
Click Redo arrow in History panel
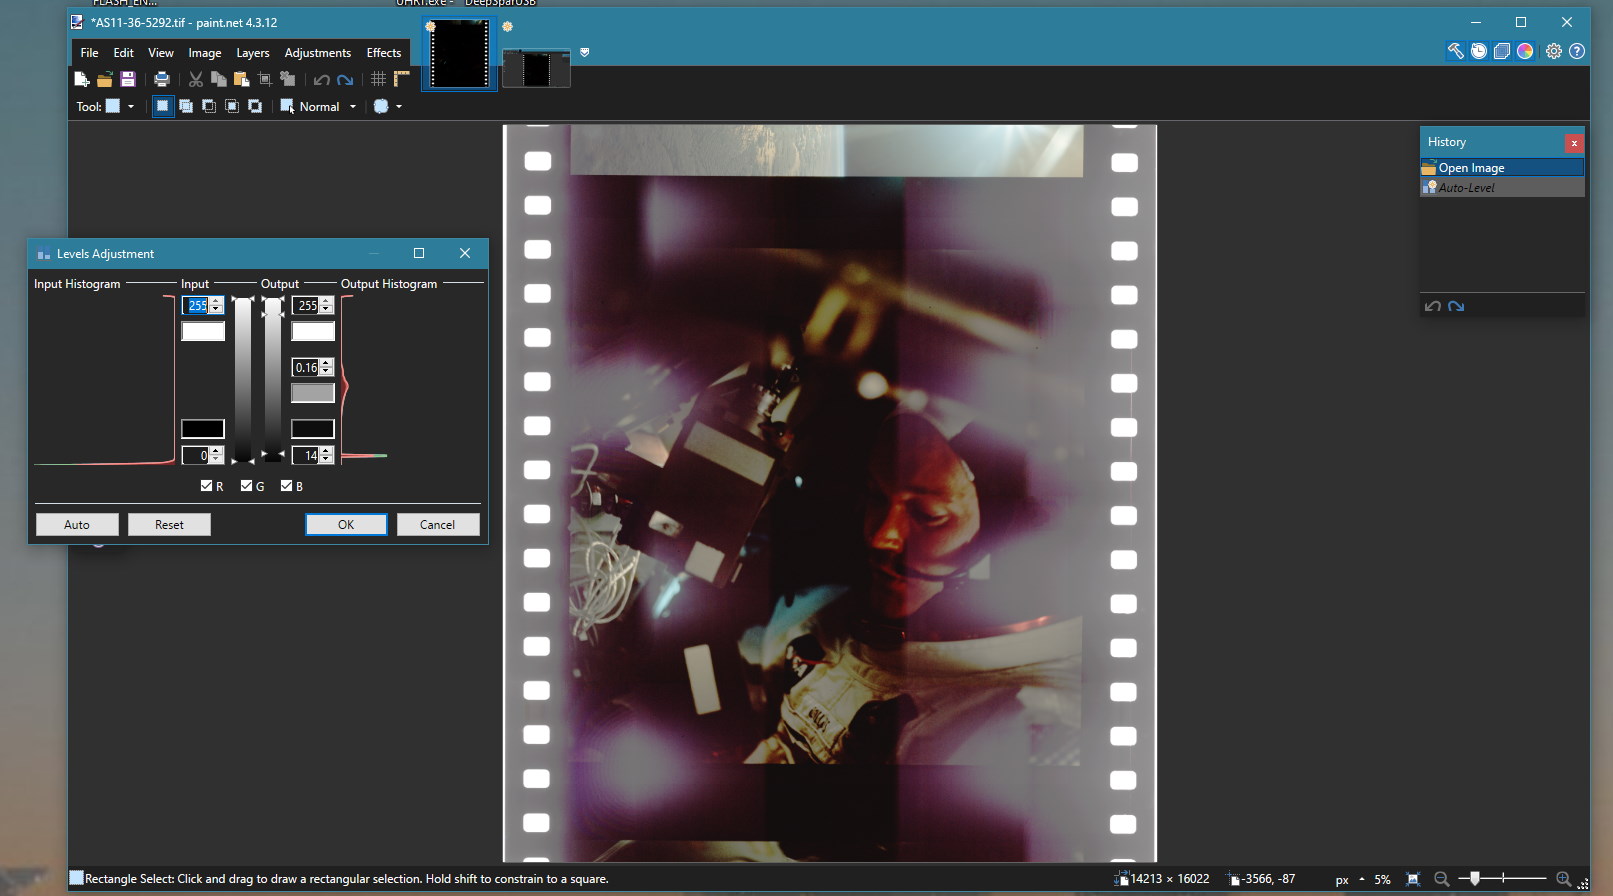[1456, 306]
